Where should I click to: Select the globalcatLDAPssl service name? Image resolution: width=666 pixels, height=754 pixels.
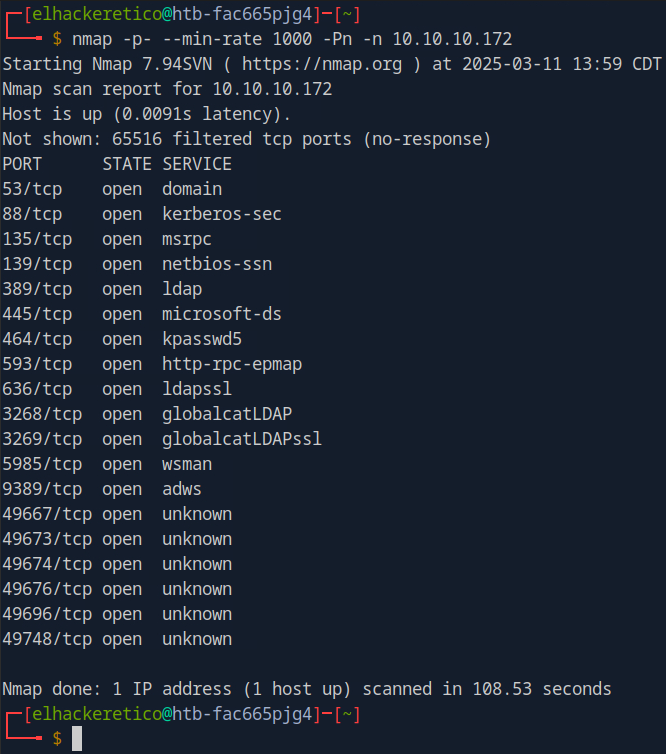coord(242,439)
